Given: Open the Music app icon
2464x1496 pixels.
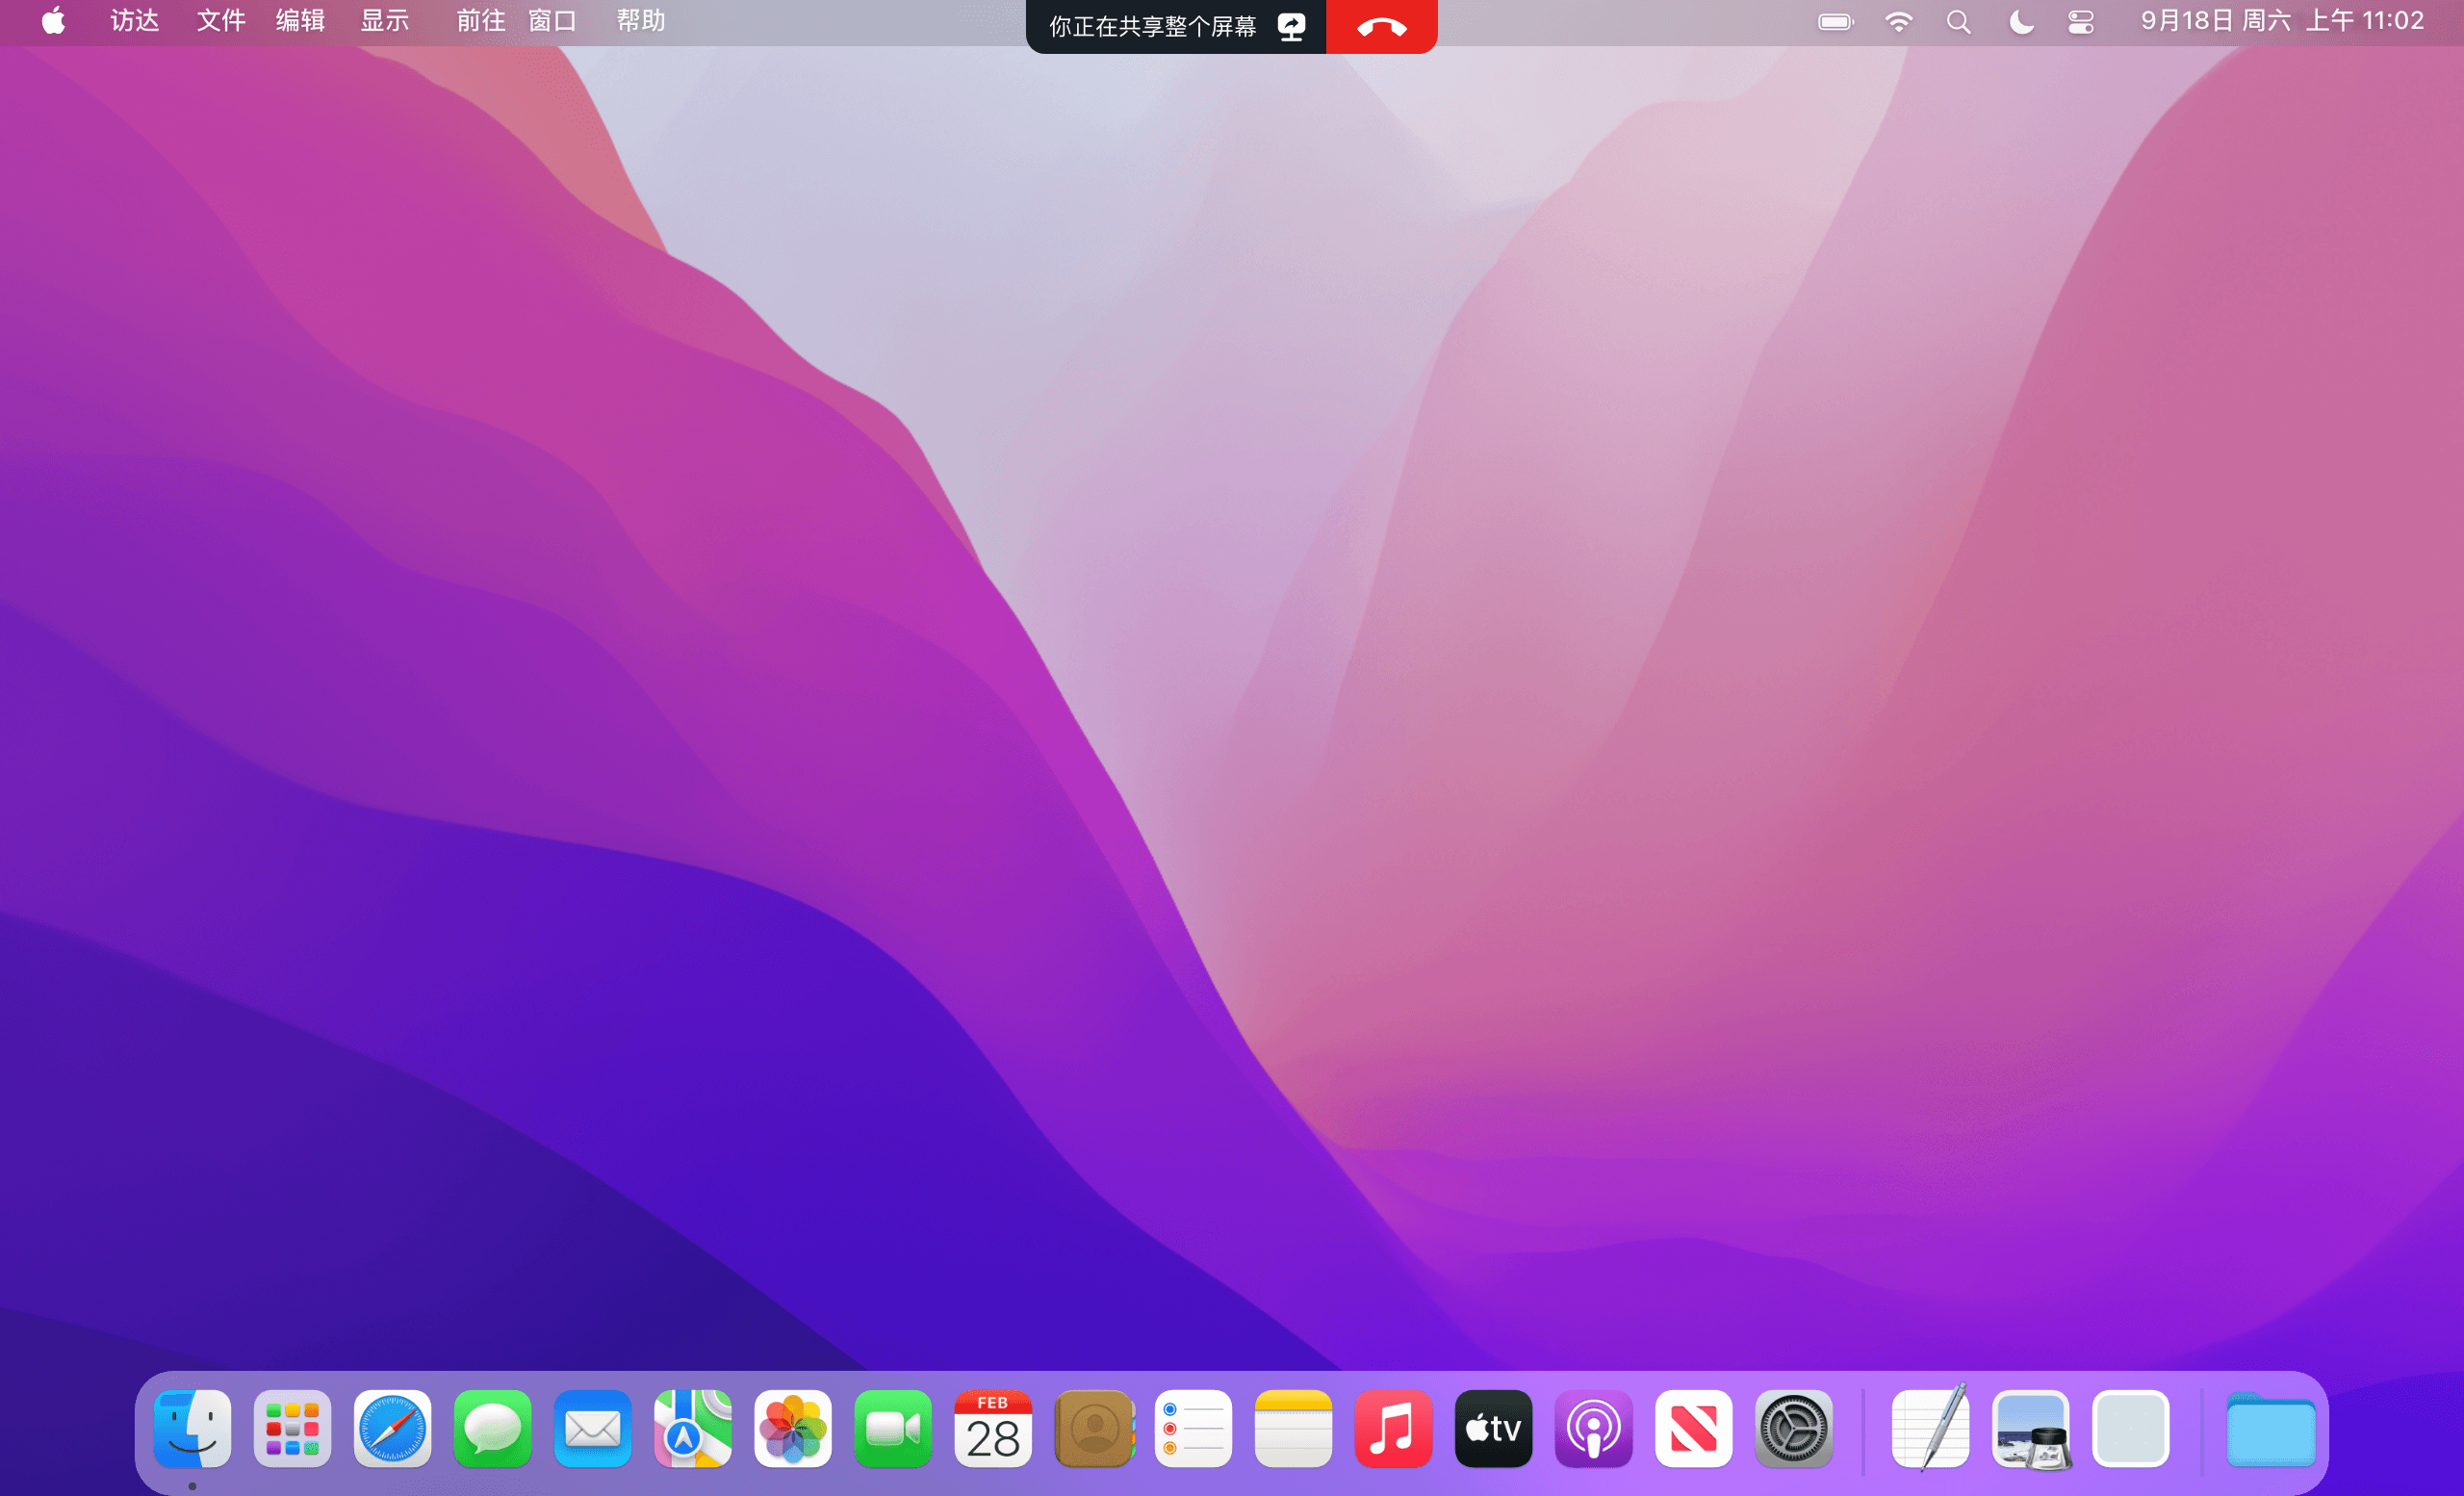Looking at the screenshot, I should pyautogui.click(x=1393, y=1428).
